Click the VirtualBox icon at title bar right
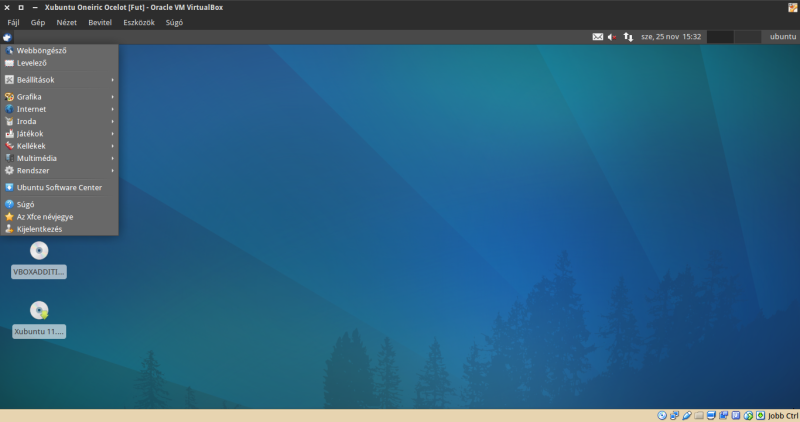Screen dimensions: 800x422 coord(792,7)
